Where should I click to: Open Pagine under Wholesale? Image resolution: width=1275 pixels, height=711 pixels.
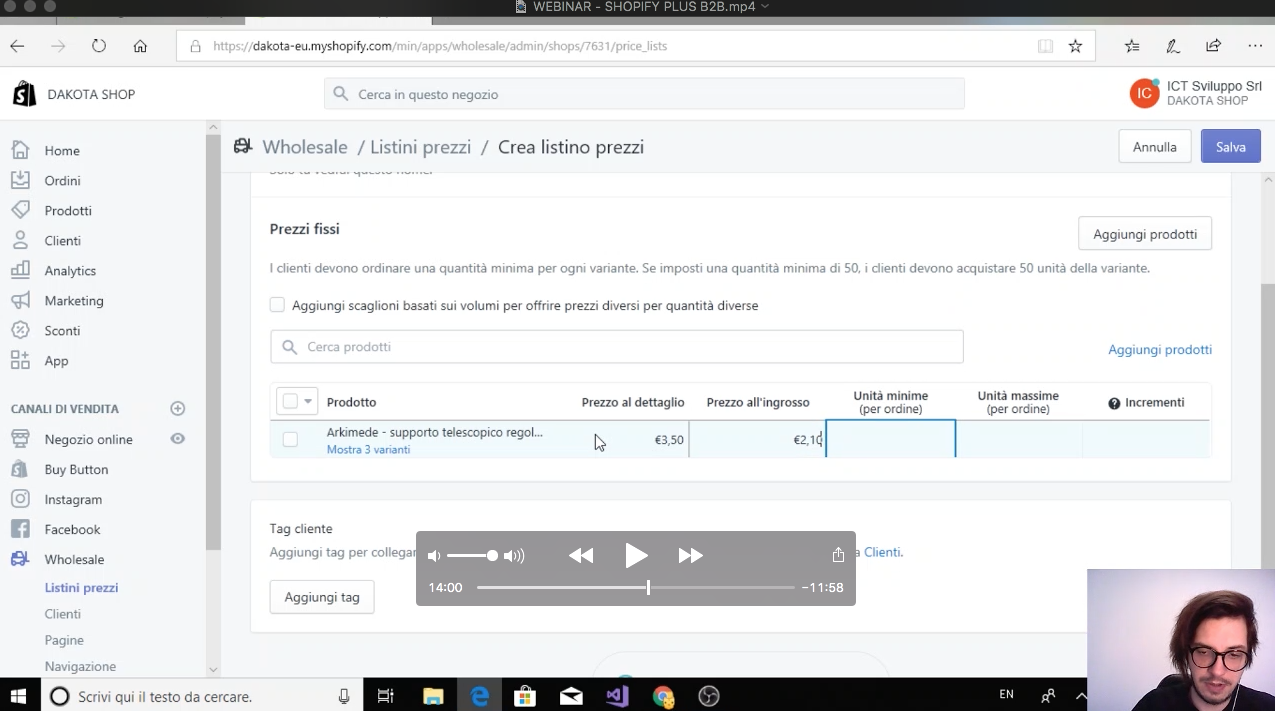64,640
